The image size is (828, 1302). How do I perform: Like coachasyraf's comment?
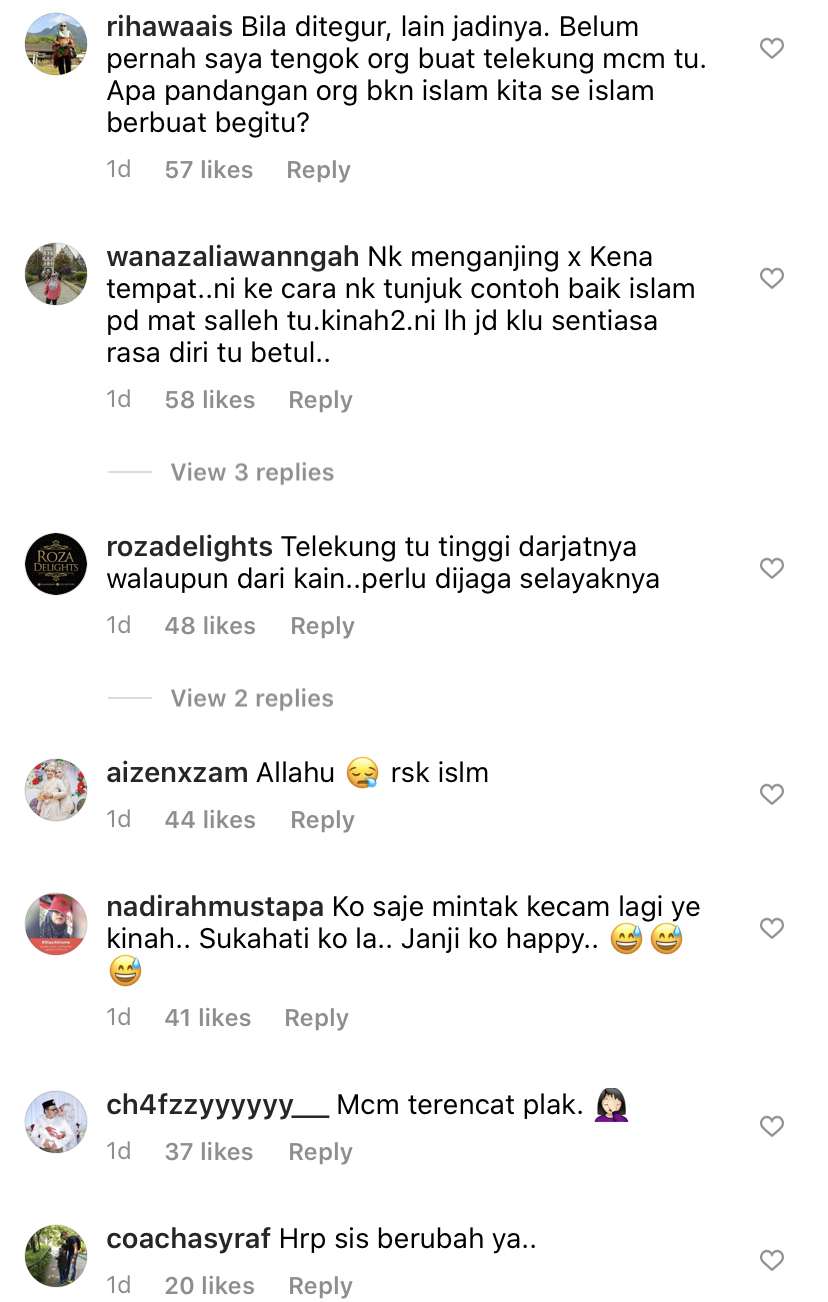(772, 1260)
